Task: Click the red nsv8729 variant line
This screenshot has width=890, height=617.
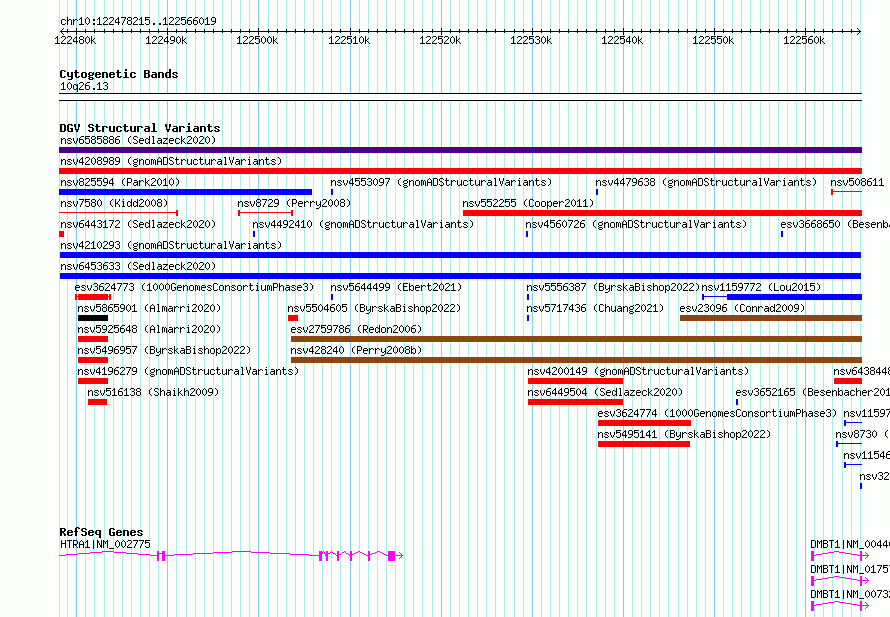Action: 266,213
